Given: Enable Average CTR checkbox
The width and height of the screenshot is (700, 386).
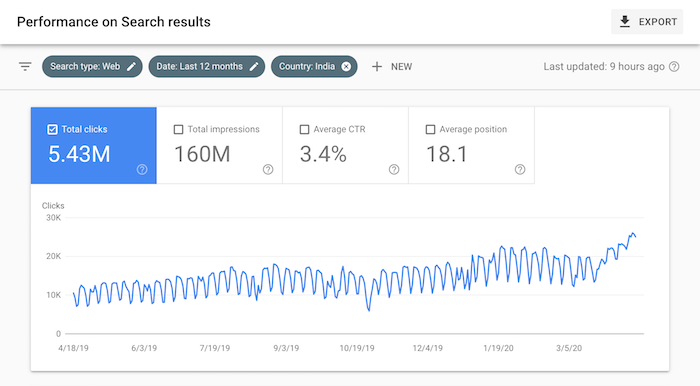Looking at the screenshot, I should tap(304, 129).
